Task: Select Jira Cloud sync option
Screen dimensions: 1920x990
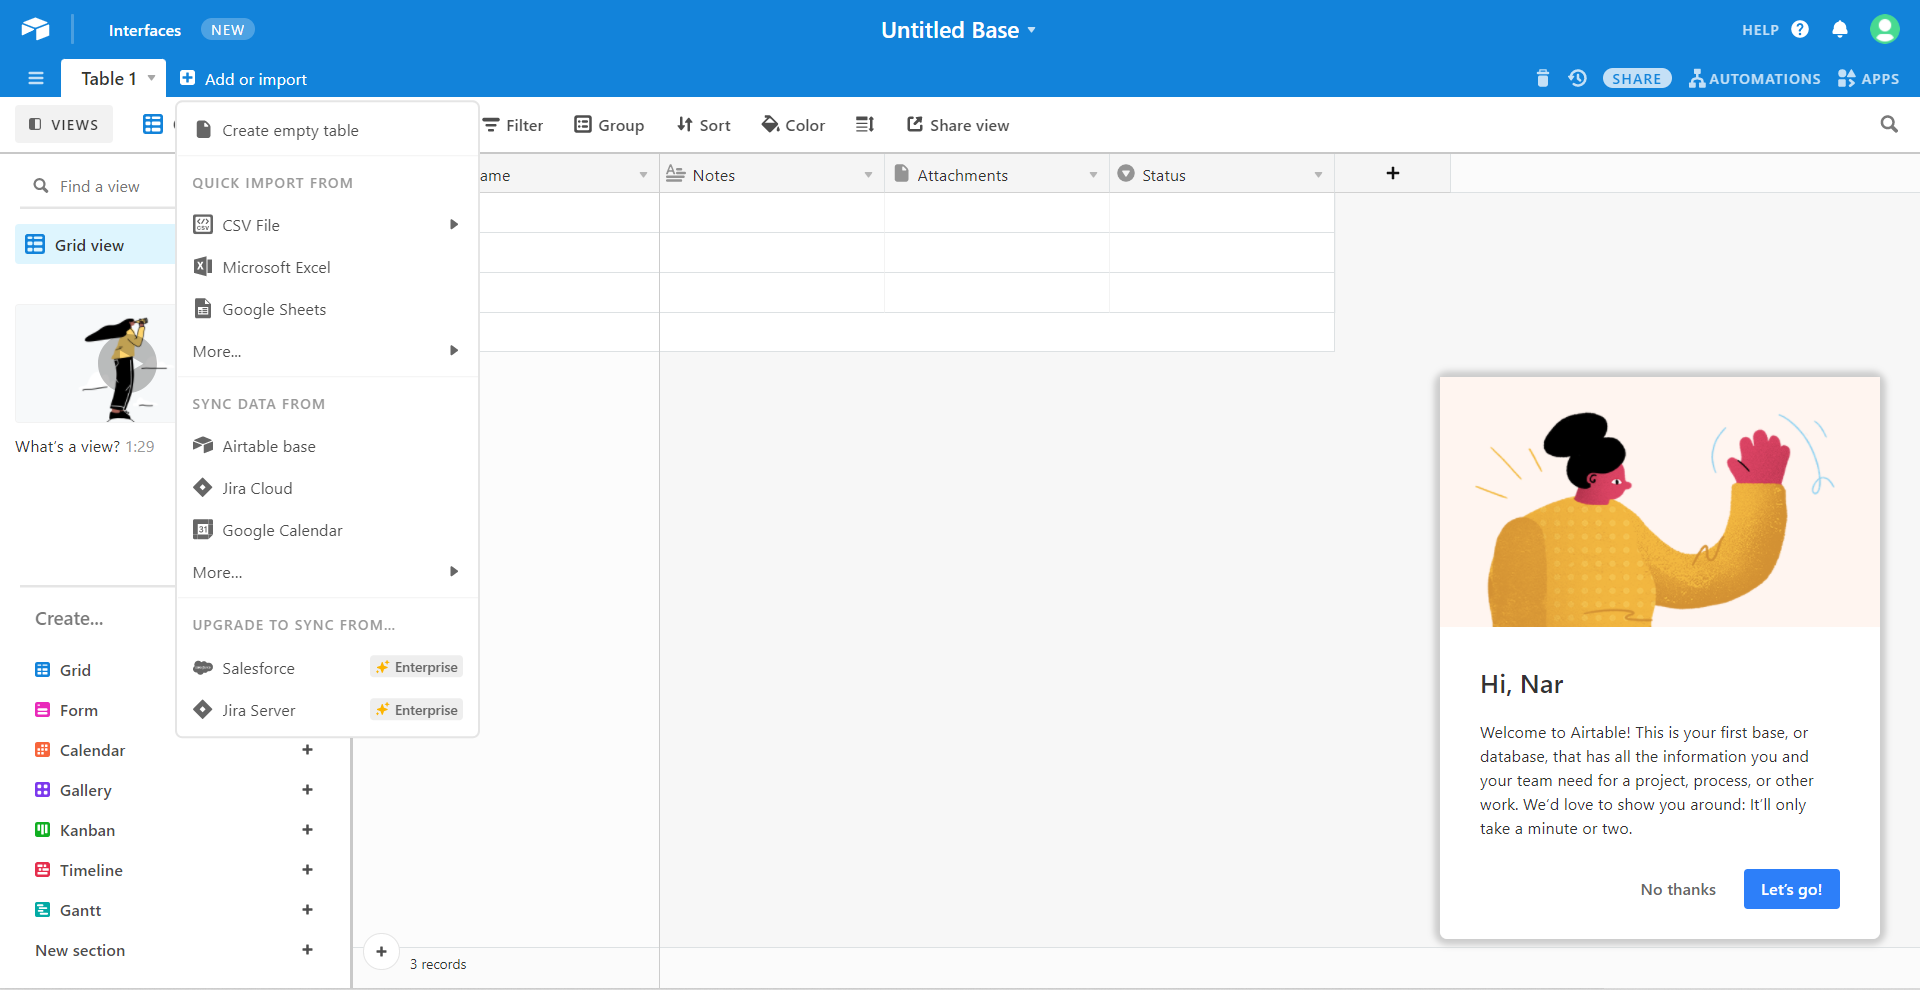Action: (x=327, y=488)
